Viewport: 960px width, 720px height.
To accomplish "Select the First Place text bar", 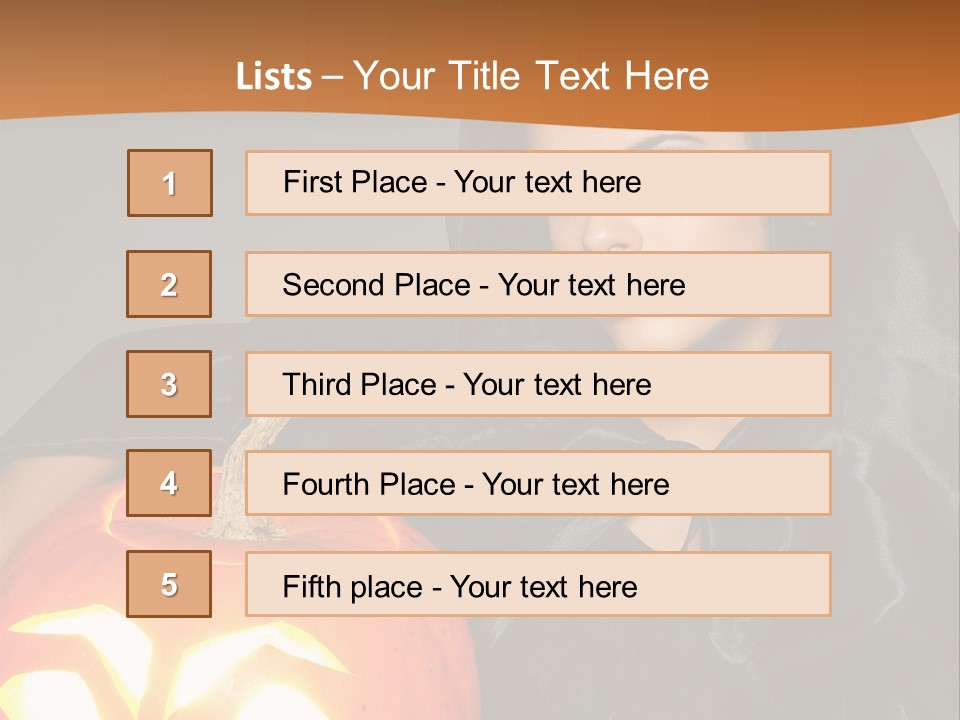I will 538,183.
